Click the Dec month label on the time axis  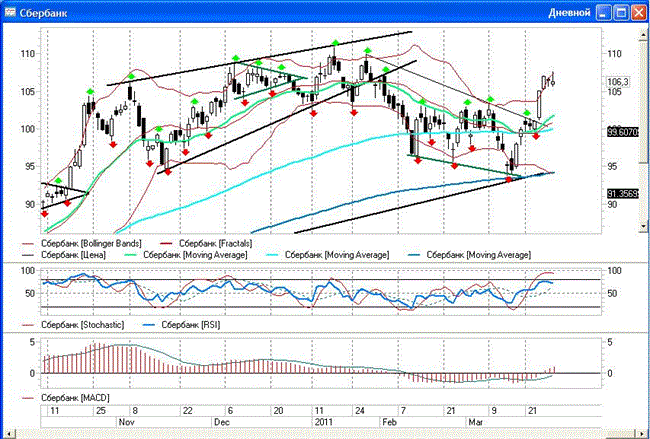click(x=222, y=422)
